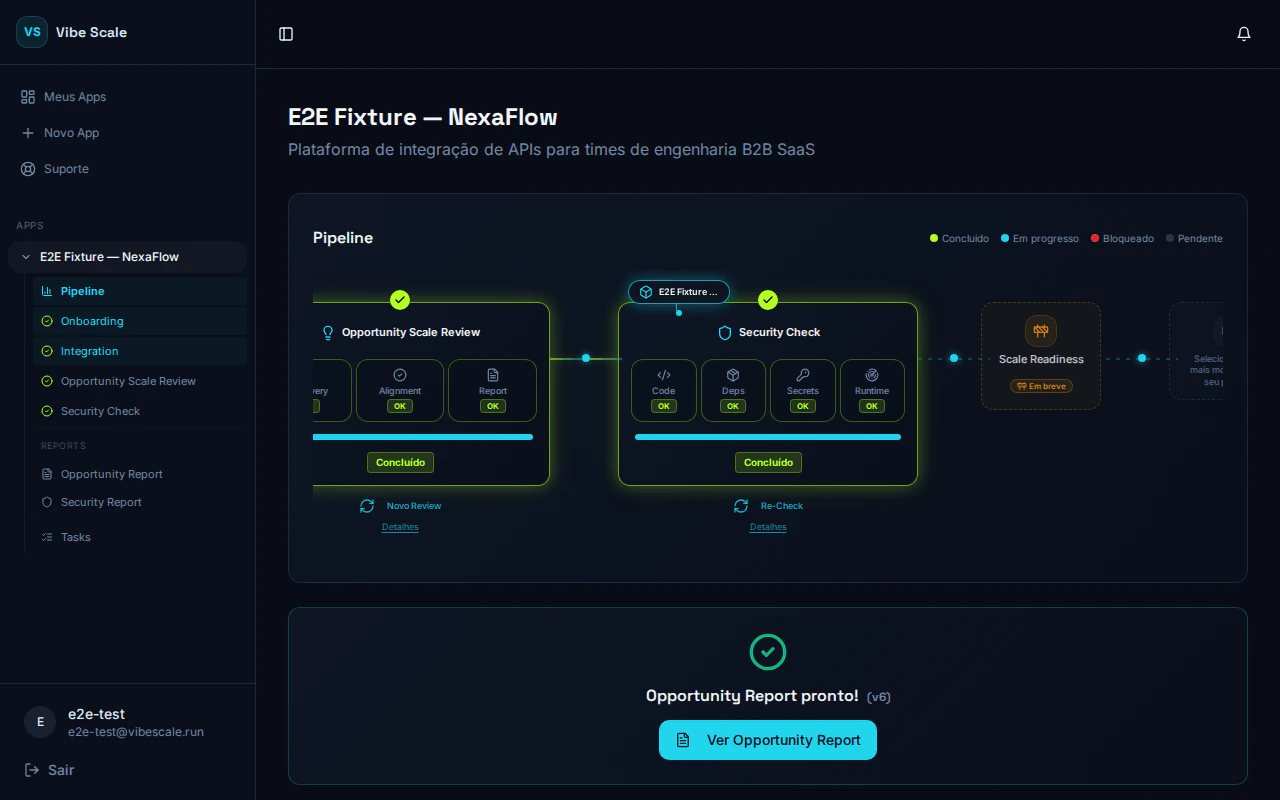Select Onboarding in the sidebar
The height and width of the screenshot is (800, 1280).
point(92,320)
